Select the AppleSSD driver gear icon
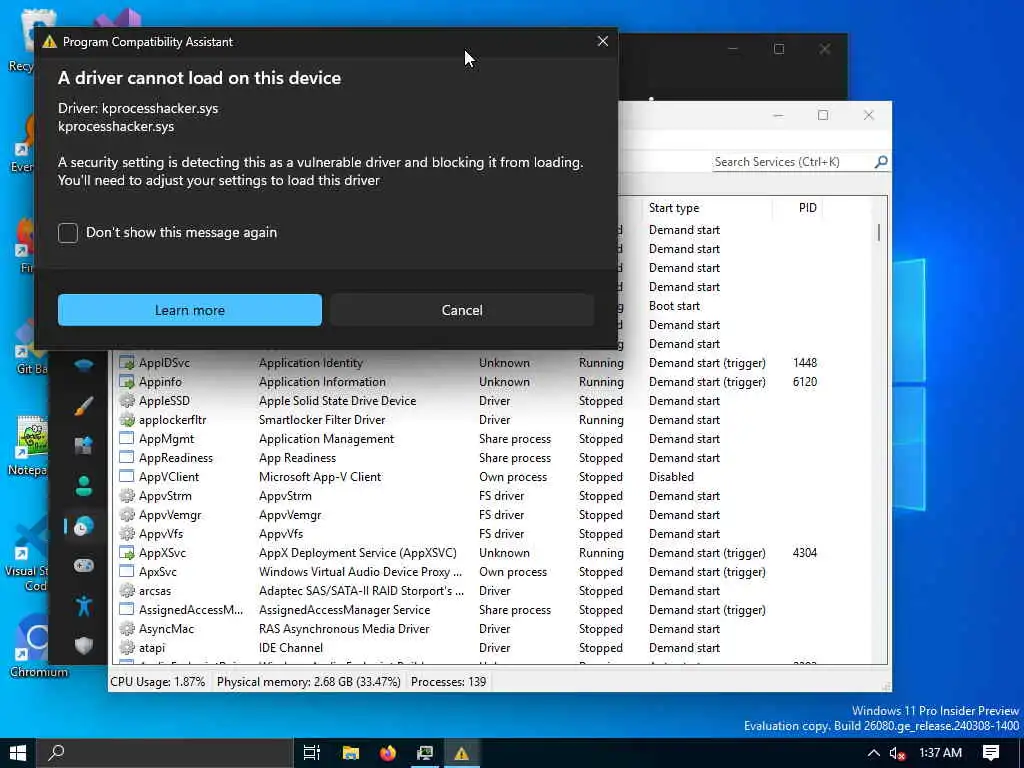 coord(127,401)
